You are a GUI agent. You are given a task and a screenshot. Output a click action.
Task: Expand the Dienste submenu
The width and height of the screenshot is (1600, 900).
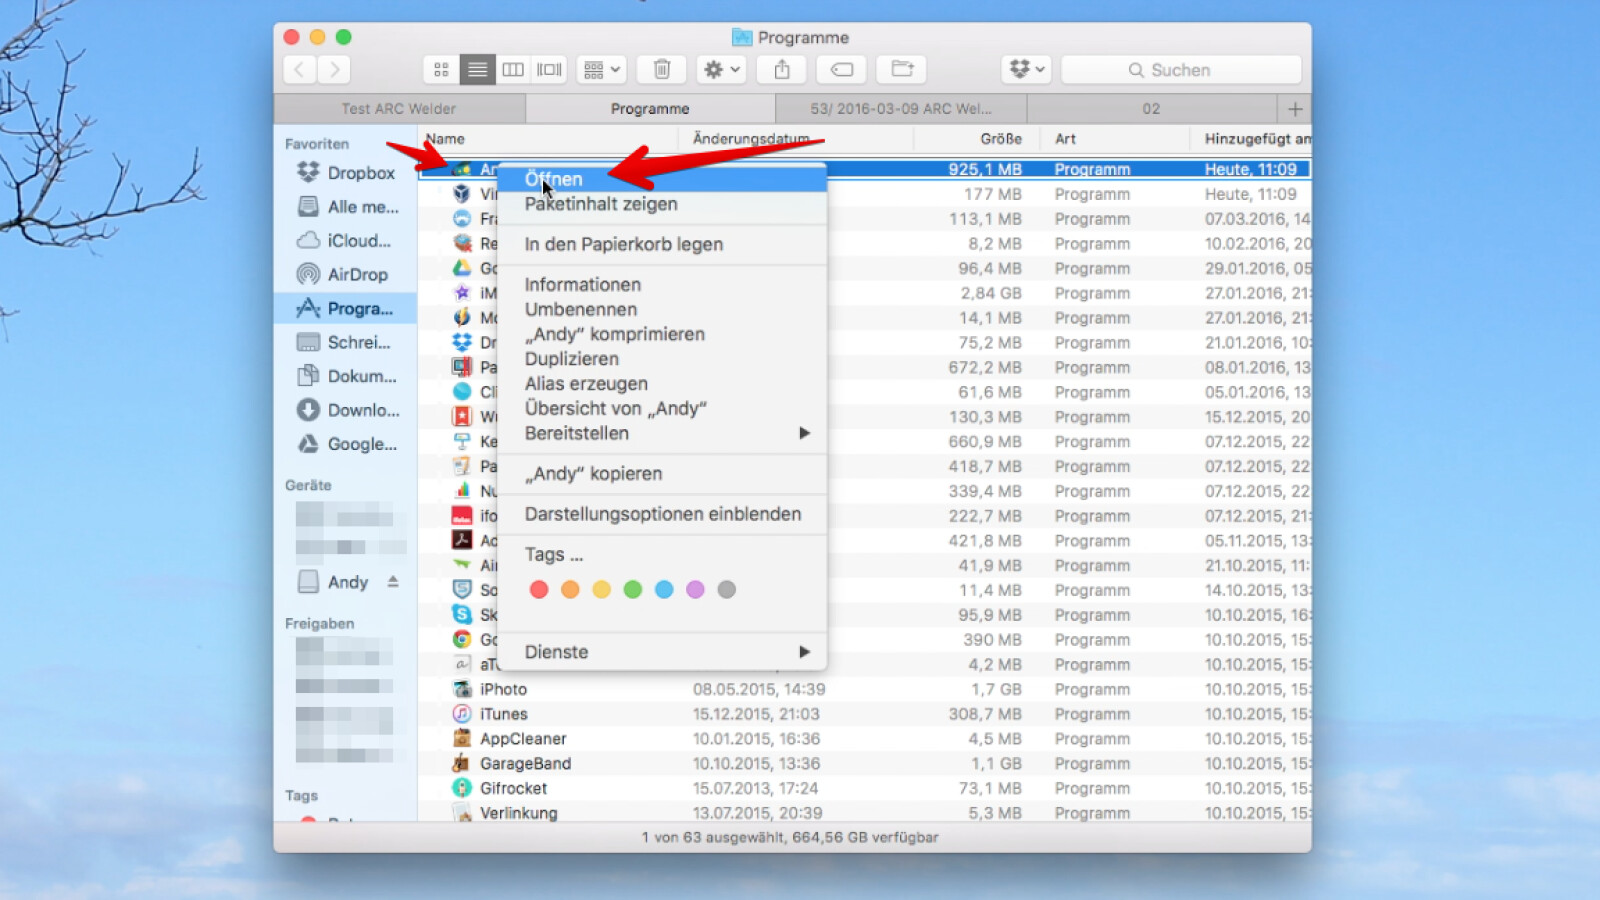pyautogui.click(x=556, y=651)
